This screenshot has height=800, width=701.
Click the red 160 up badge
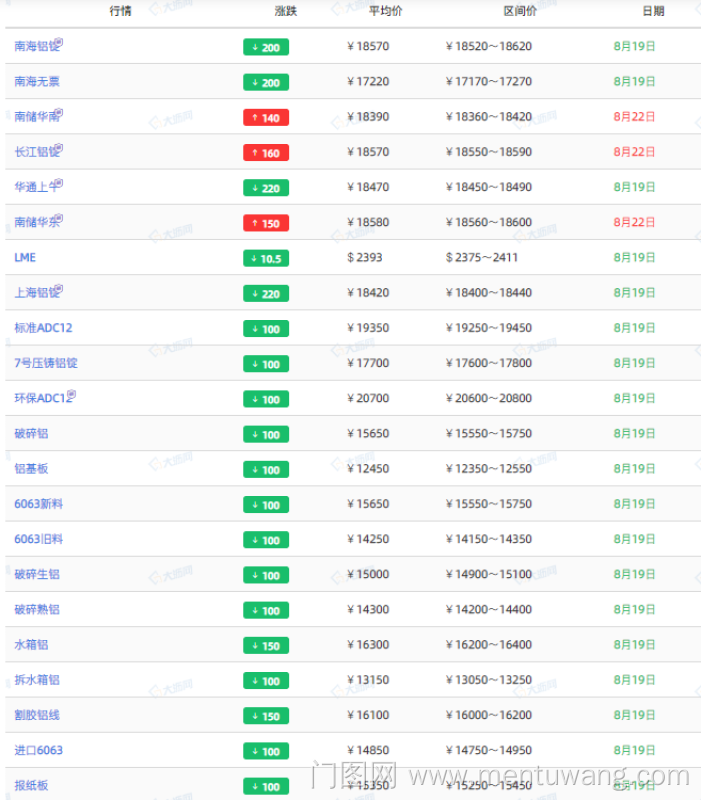(265, 153)
